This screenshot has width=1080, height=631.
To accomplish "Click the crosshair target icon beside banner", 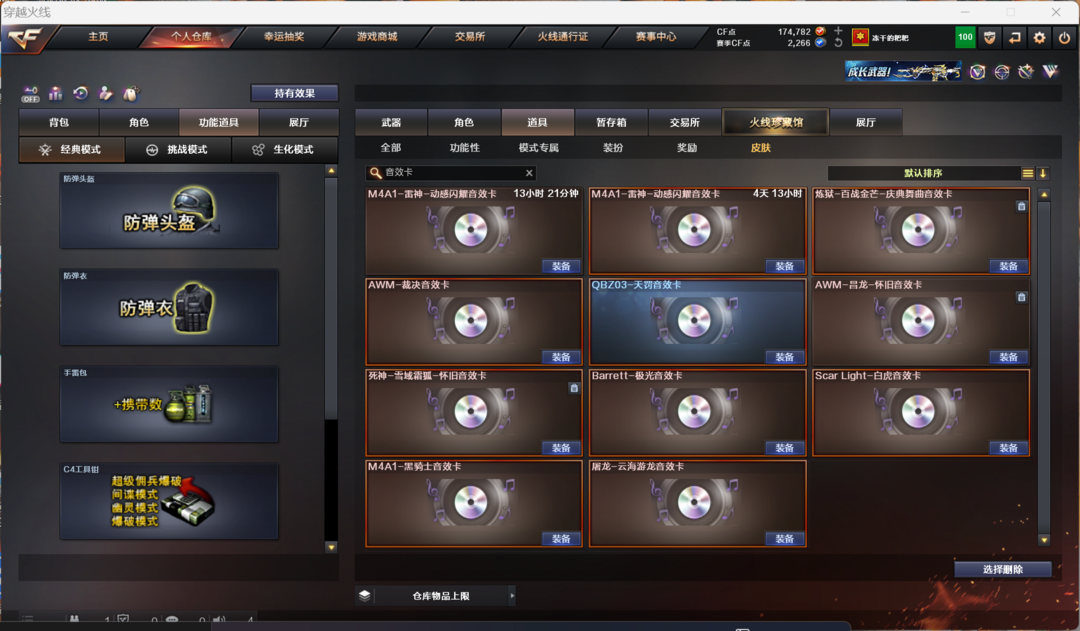I will (x=1001, y=72).
